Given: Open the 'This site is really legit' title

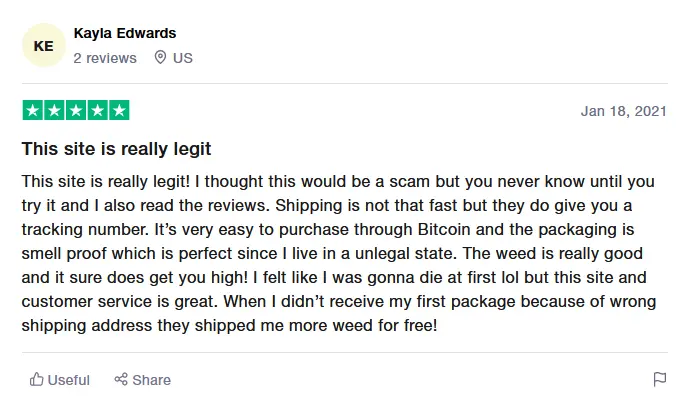Looking at the screenshot, I should pyautogui.click(x=117, y=149).
